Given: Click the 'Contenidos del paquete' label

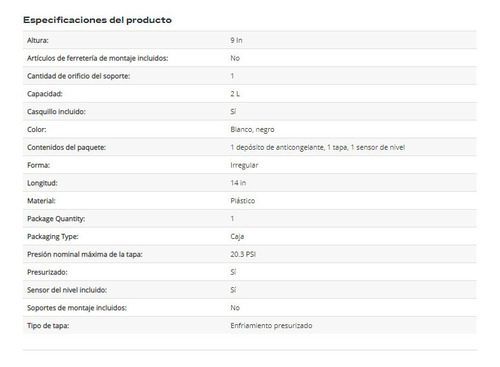Looking at the screenshot, I should click(x=67, y=147).
